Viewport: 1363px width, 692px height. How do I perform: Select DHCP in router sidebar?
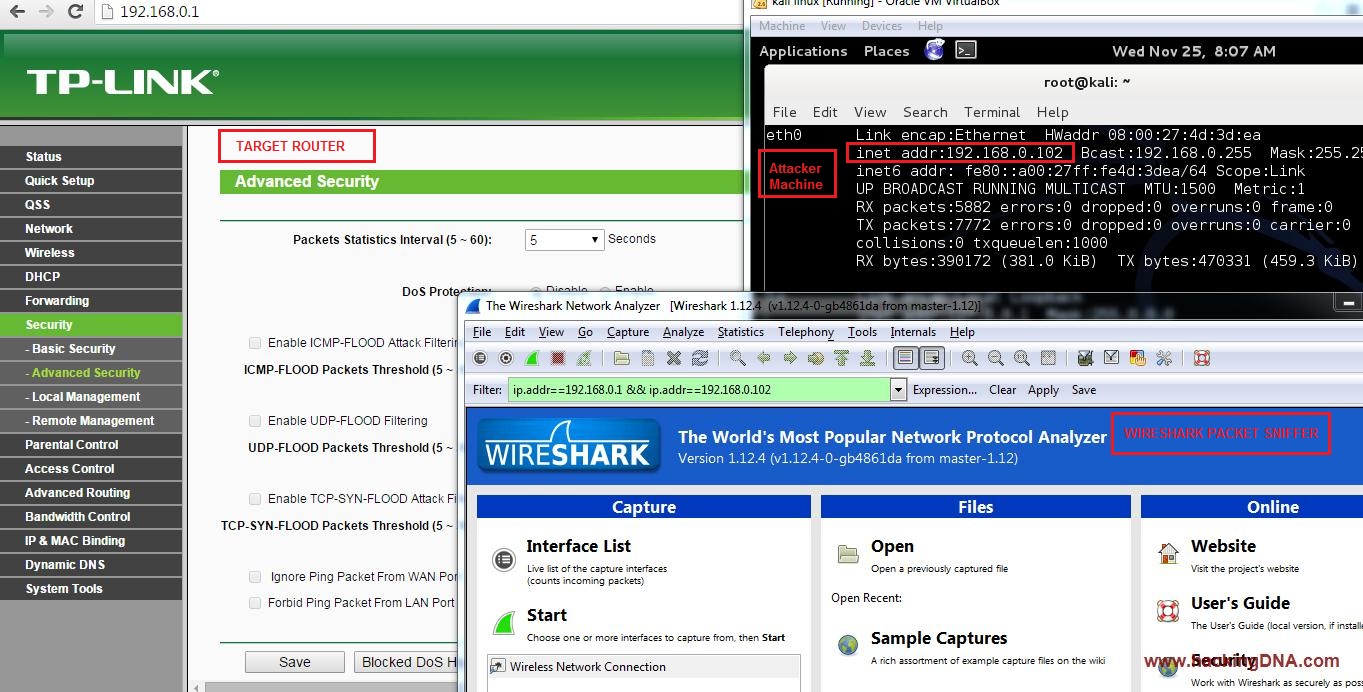91,277
